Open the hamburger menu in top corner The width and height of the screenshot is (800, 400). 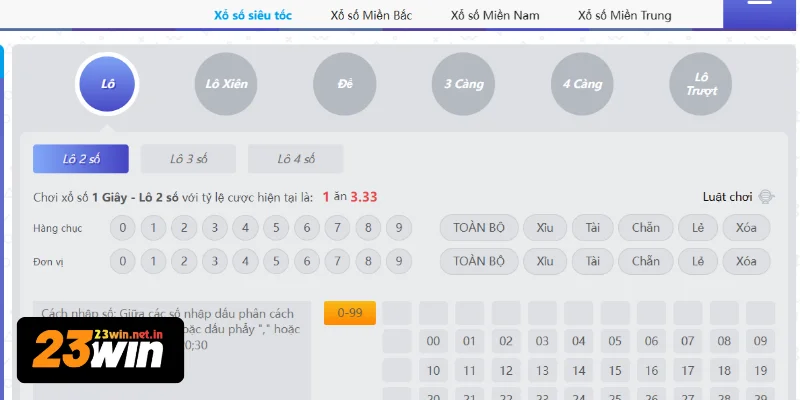[761, 14]
